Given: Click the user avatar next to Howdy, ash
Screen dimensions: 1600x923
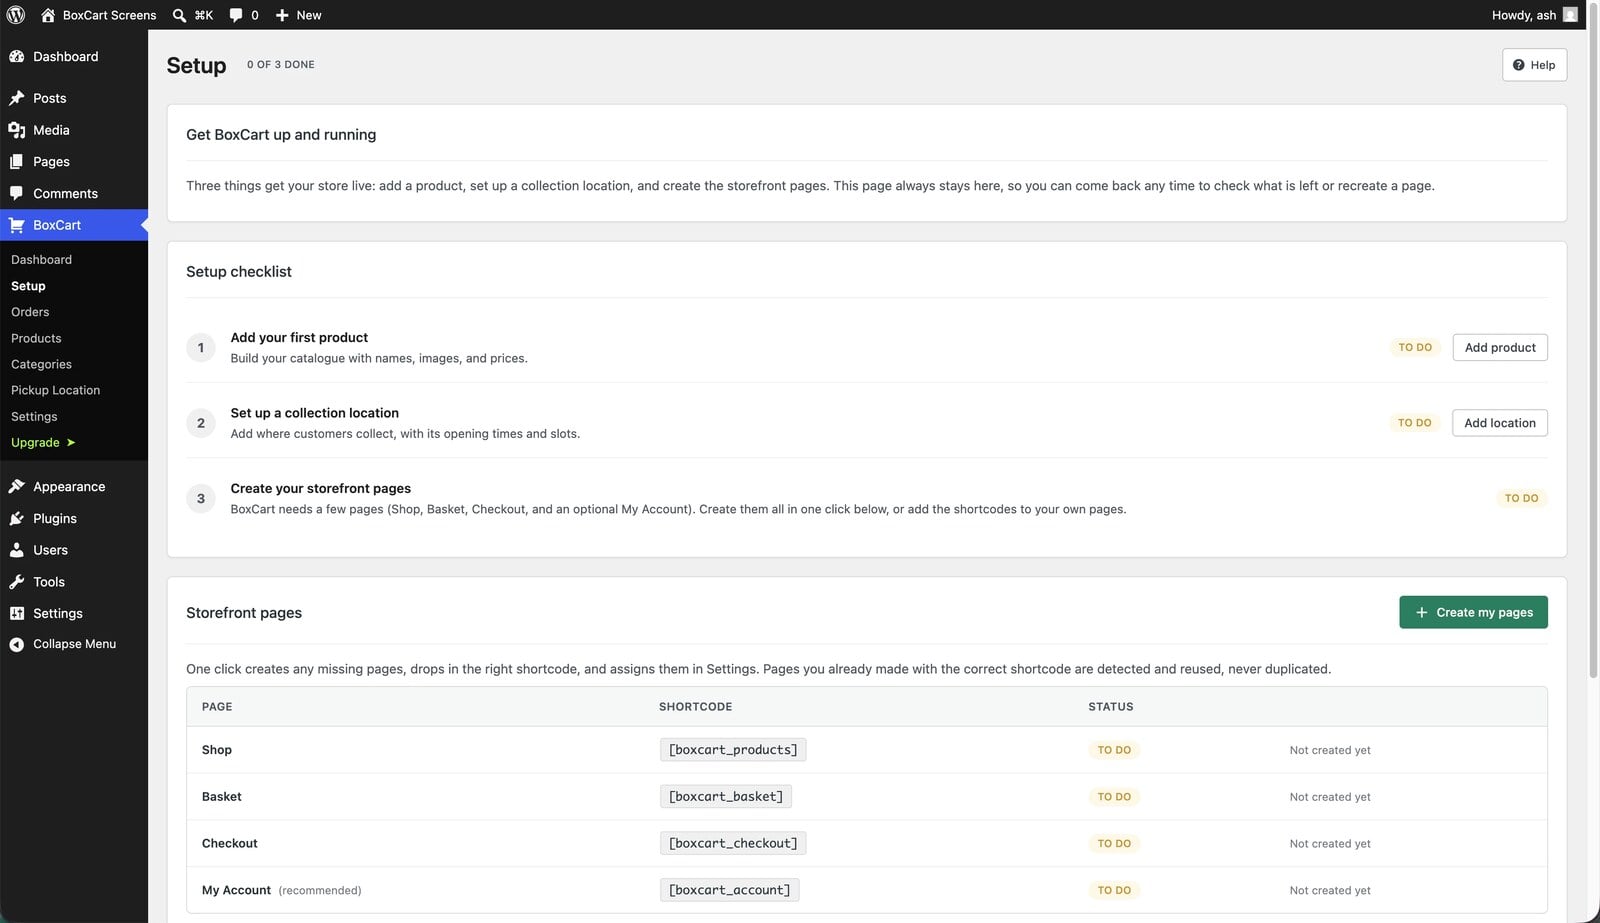Looking at the screenshot, I should point(1570,15).
